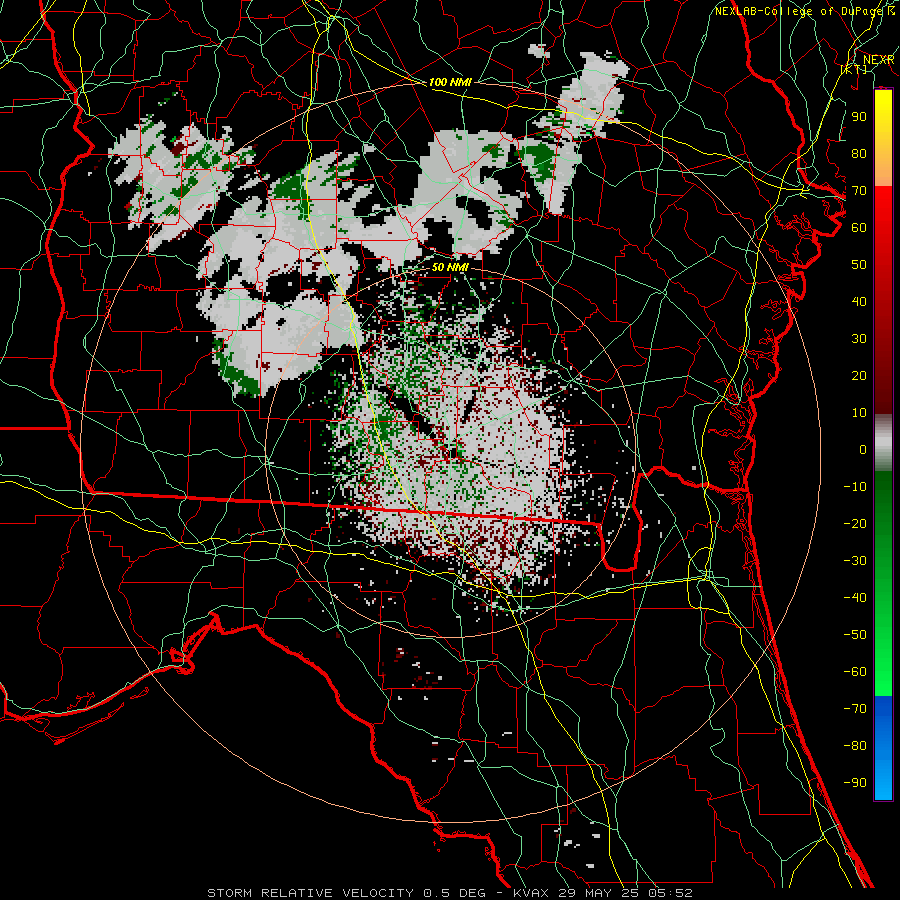Click the 30 value on velocity scale
This screenshot has height=900, width=900.
(x=859, y=339)
